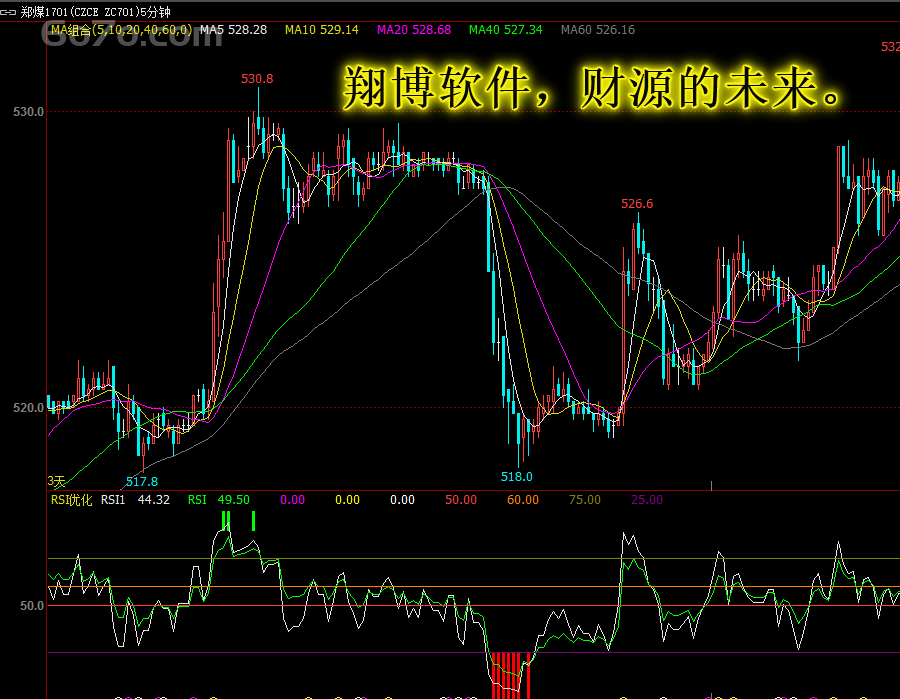Click the MA组合(5,10,20,40,60,0) indicator label
The image size is (900, 699).
tap(121, 30)
